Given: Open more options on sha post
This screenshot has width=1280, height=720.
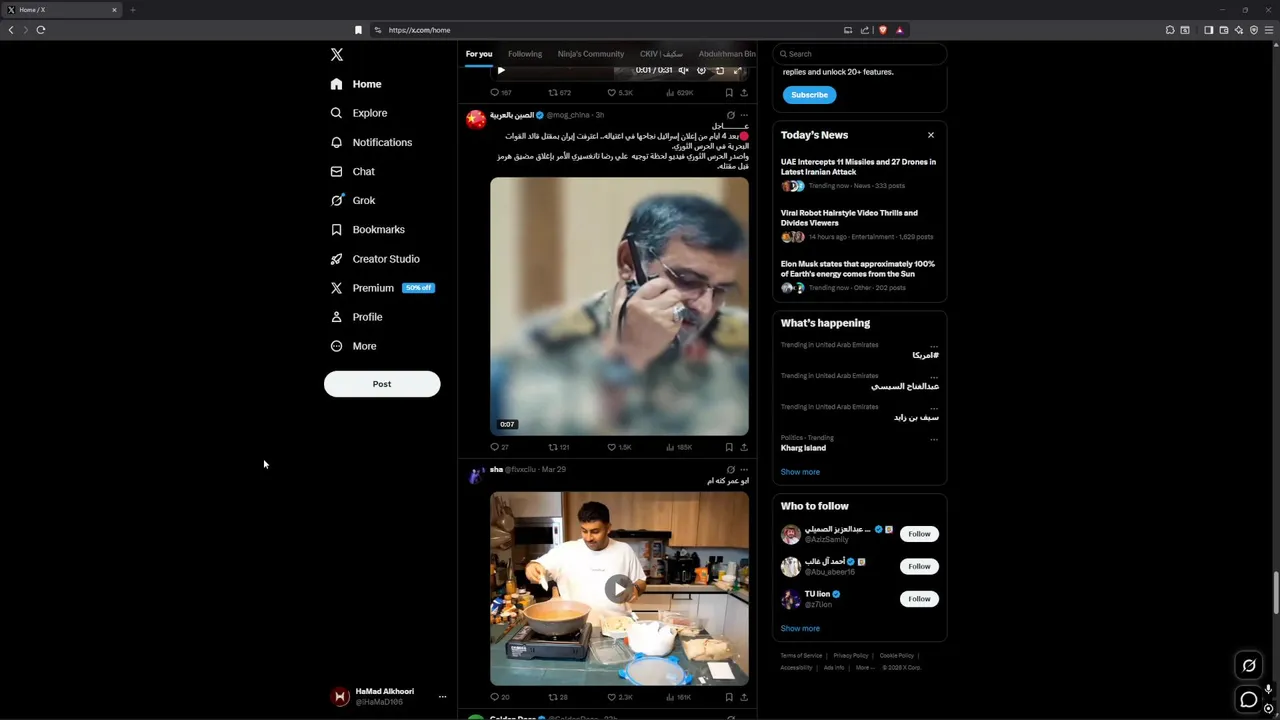Looking at the screenshot, I should tap(743, 469).
